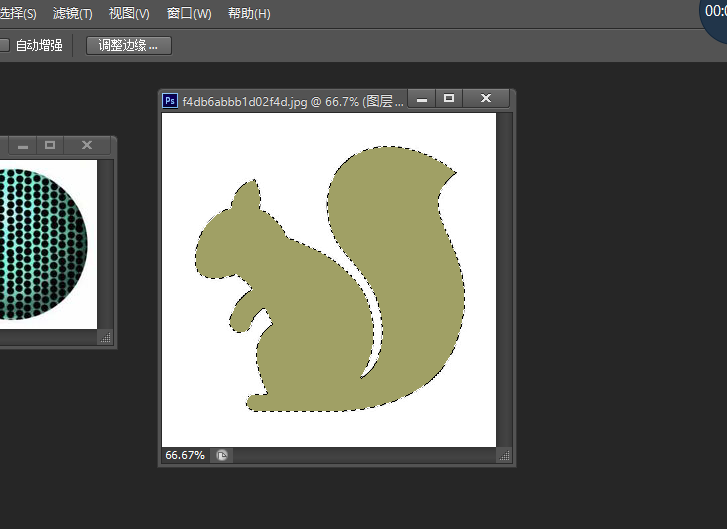This screenshot has height=529, width=727.
Task: Click the 66.67% zoom level field
Action: click(x=185, y=455)
